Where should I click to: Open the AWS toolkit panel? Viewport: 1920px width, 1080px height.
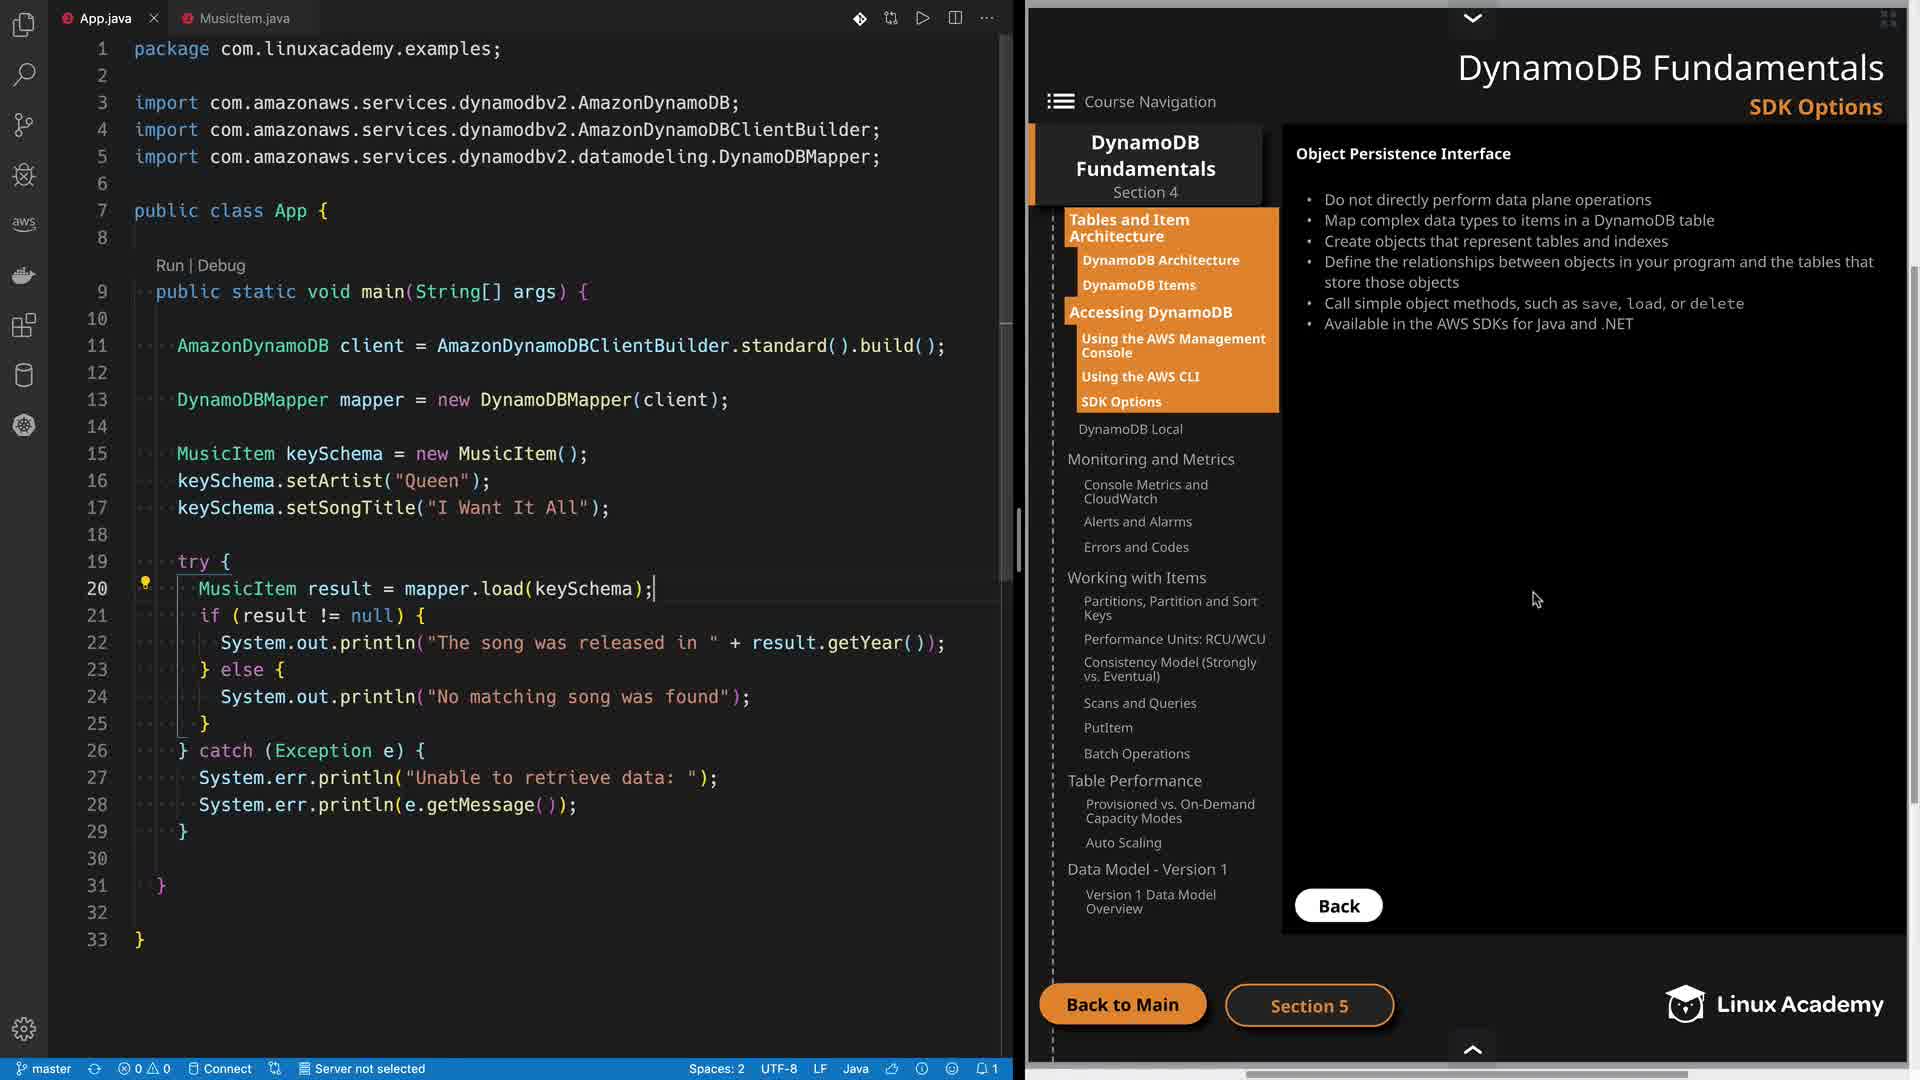coord(24,224)
